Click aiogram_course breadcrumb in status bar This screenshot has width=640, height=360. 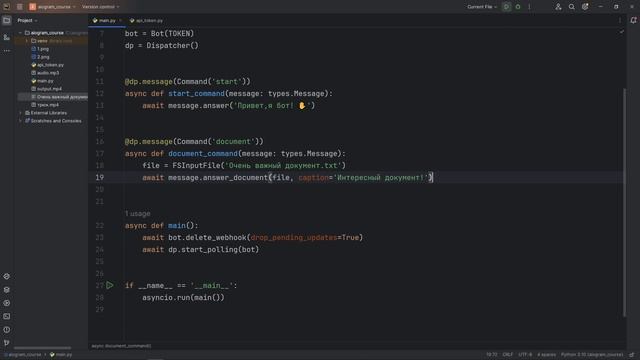[x=23, y=355]
